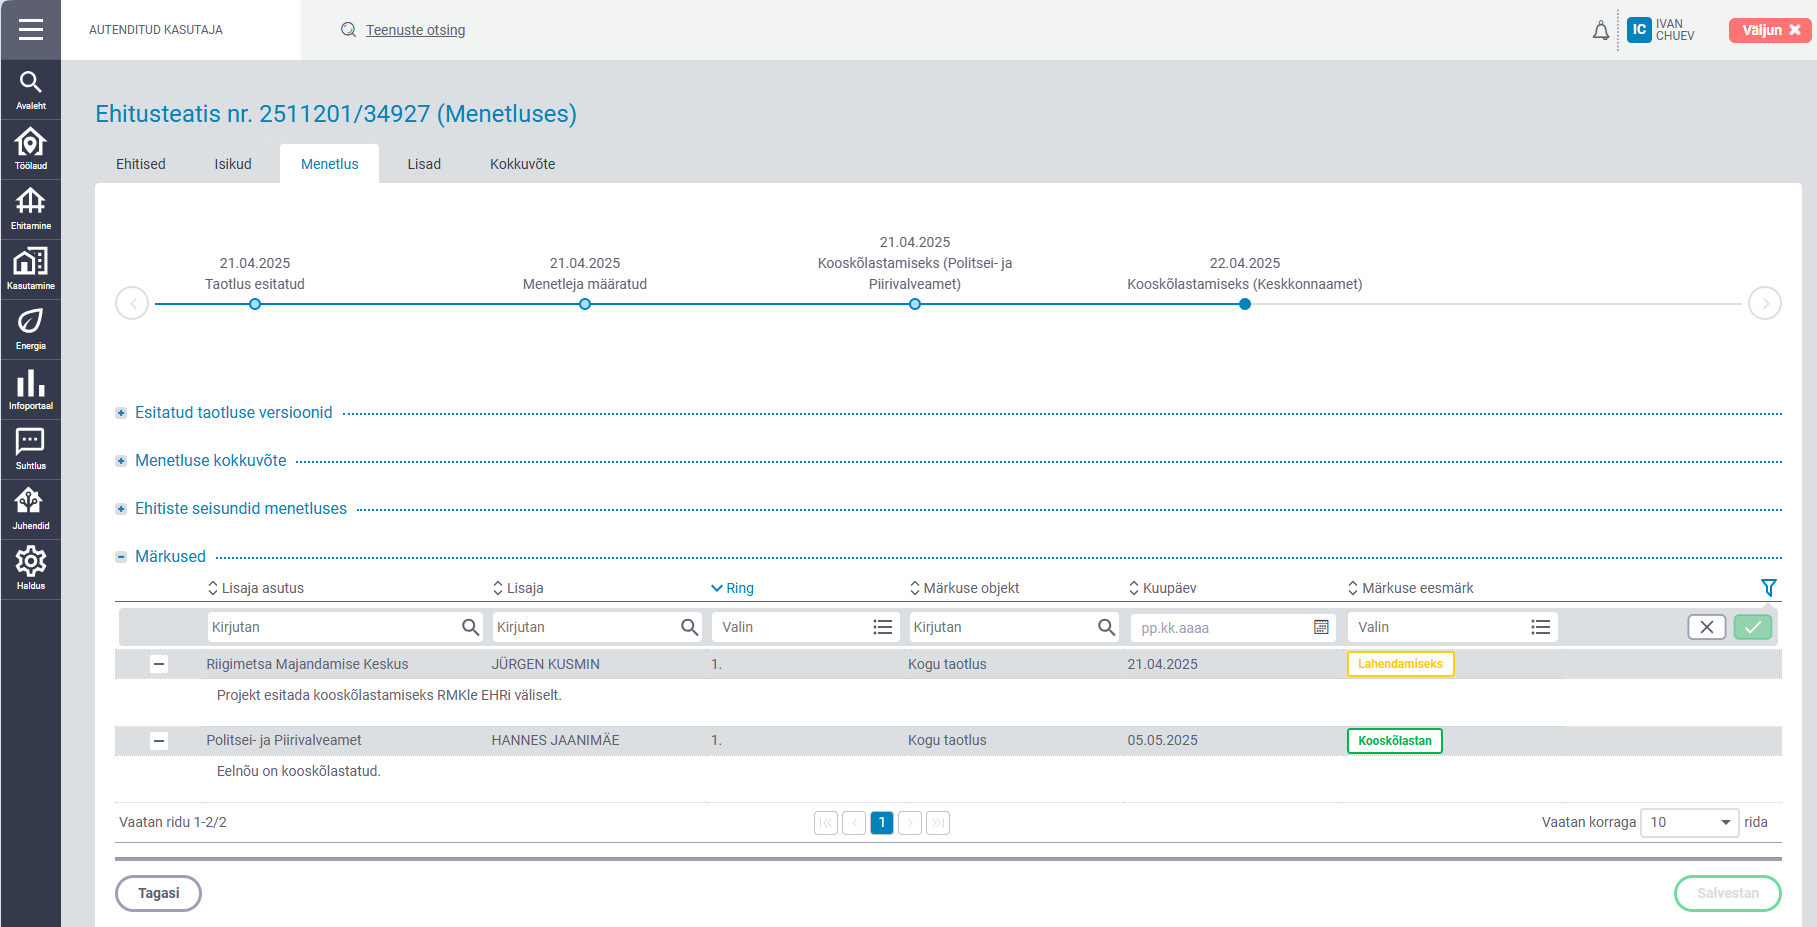Open the Haldus settings gear
1817x927 pixels.
(30, 569)
